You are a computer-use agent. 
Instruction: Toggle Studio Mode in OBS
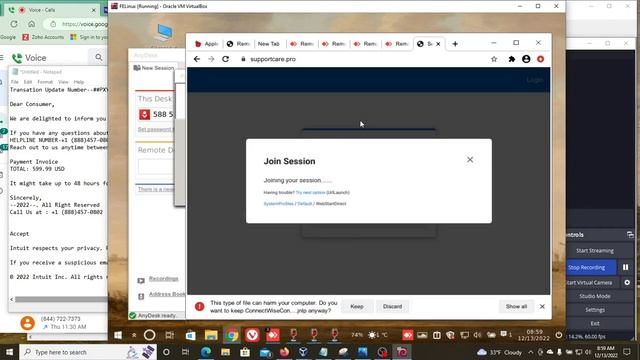(595, 296)
